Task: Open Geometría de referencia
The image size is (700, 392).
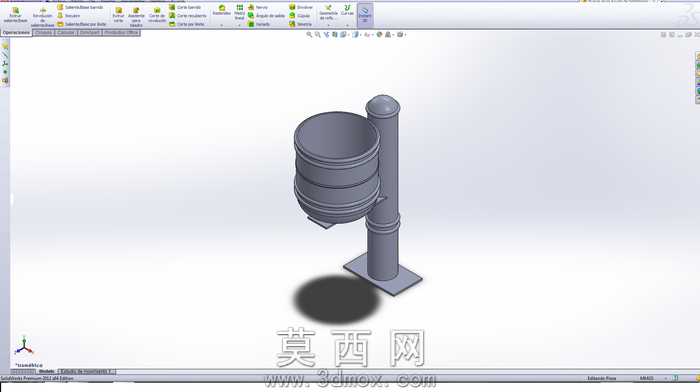Action: coord(328,13)
